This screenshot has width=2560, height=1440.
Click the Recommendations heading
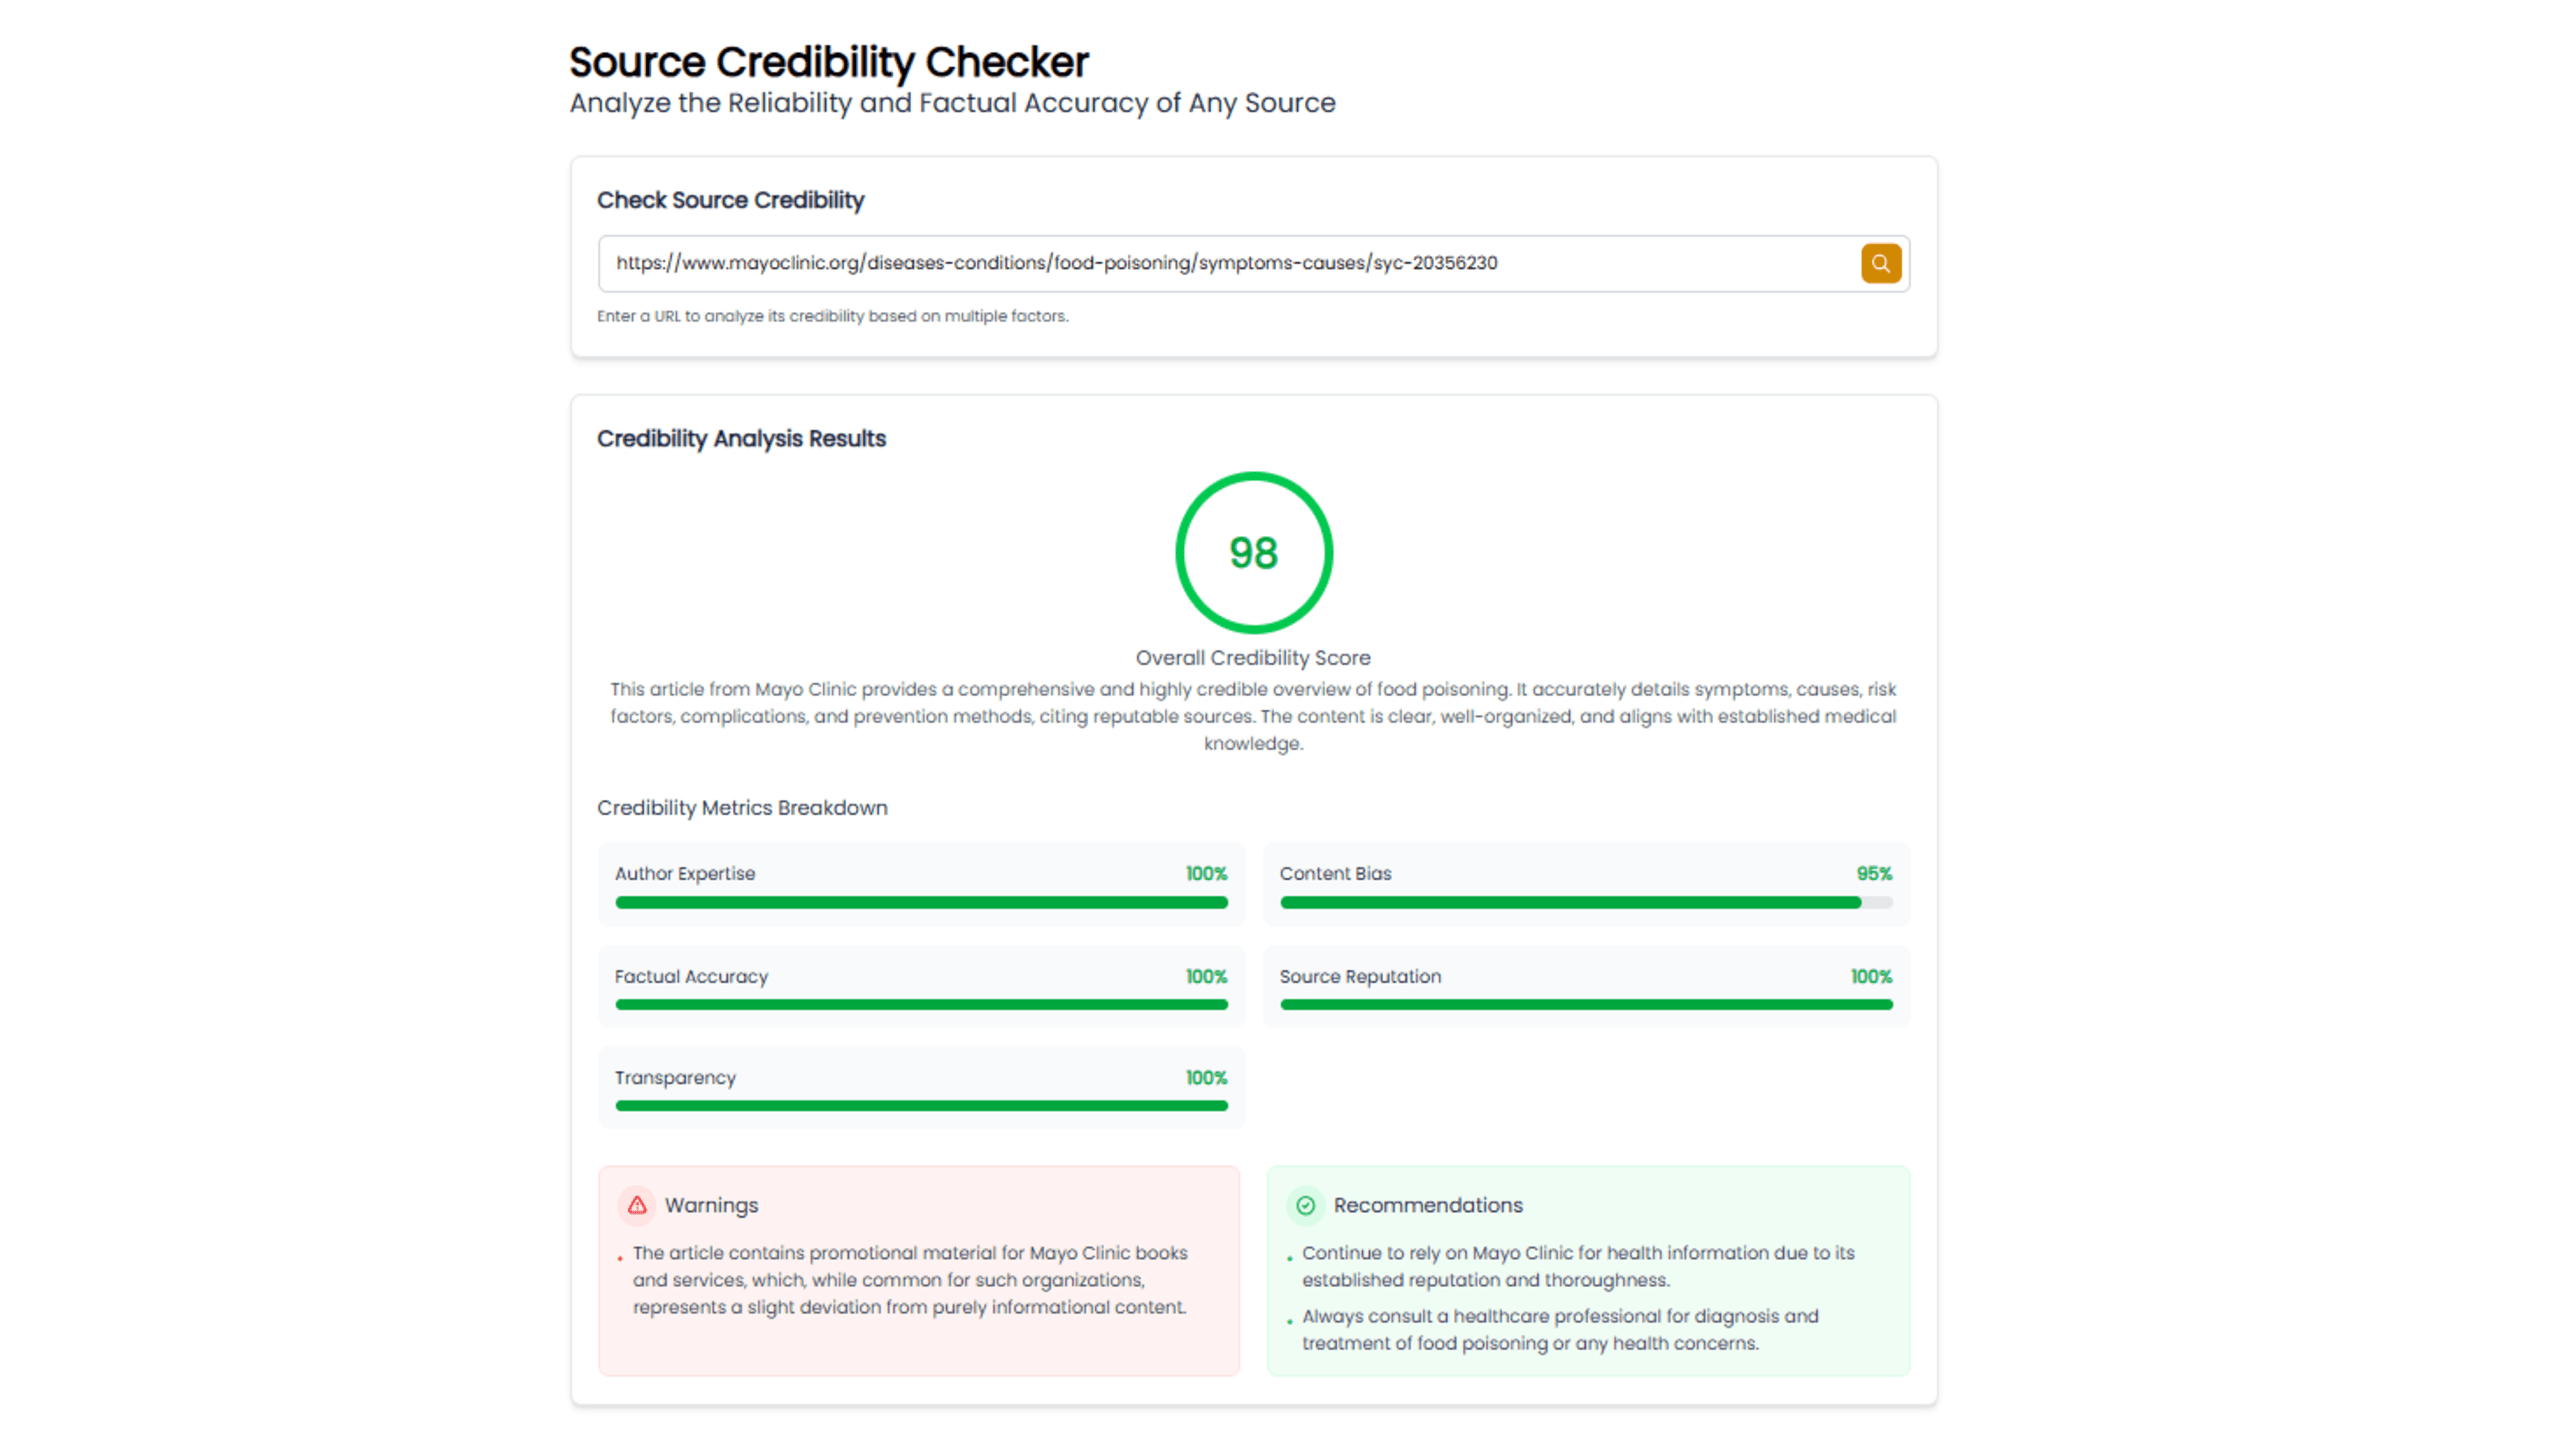click(1427, 1205)
